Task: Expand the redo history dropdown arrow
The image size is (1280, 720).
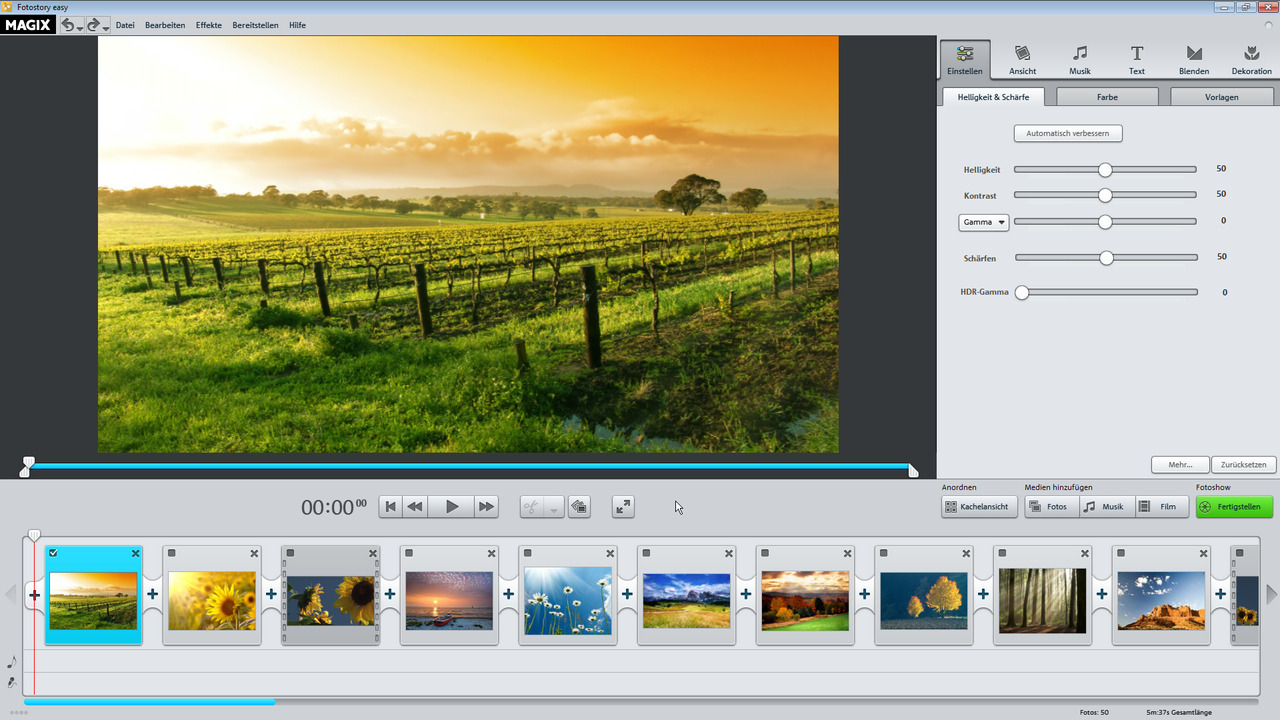Action: [x=106, y=27]
